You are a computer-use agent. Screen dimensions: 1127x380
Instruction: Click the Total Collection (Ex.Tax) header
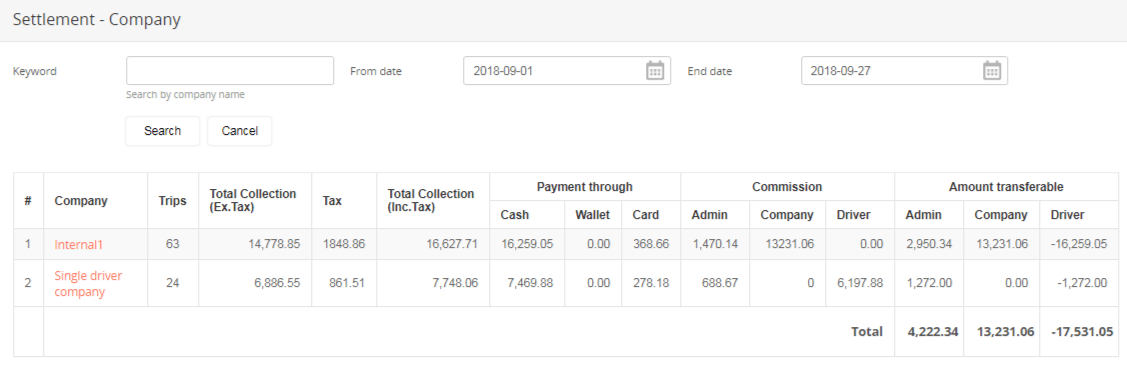tap(253, 200)
